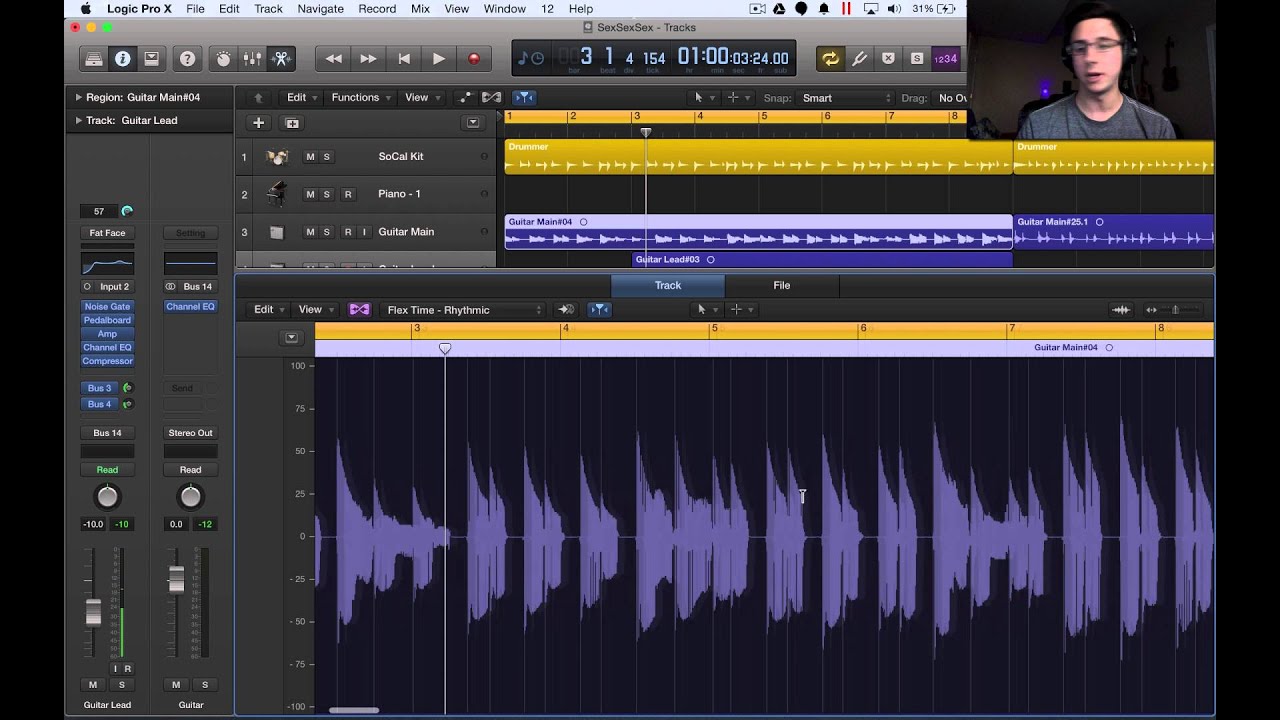Screen dimensions: 1280x720
Task: Toggle purple Flex button in audio editor
Action: point(359,310)
